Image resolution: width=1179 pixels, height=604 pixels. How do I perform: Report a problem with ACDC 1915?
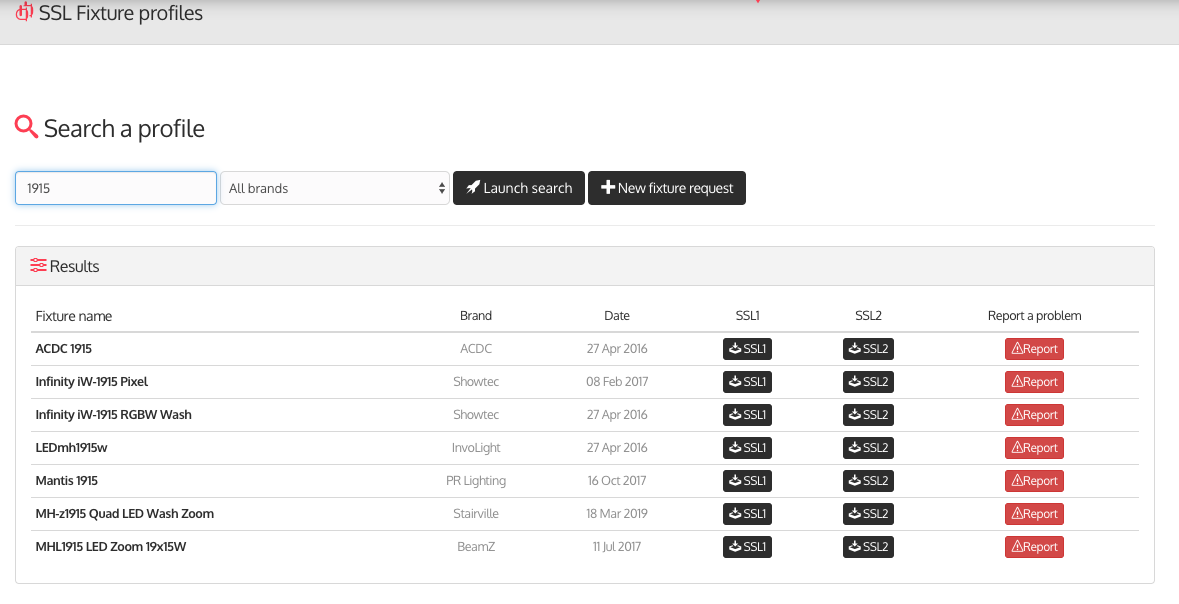[x=1034, y=349]
